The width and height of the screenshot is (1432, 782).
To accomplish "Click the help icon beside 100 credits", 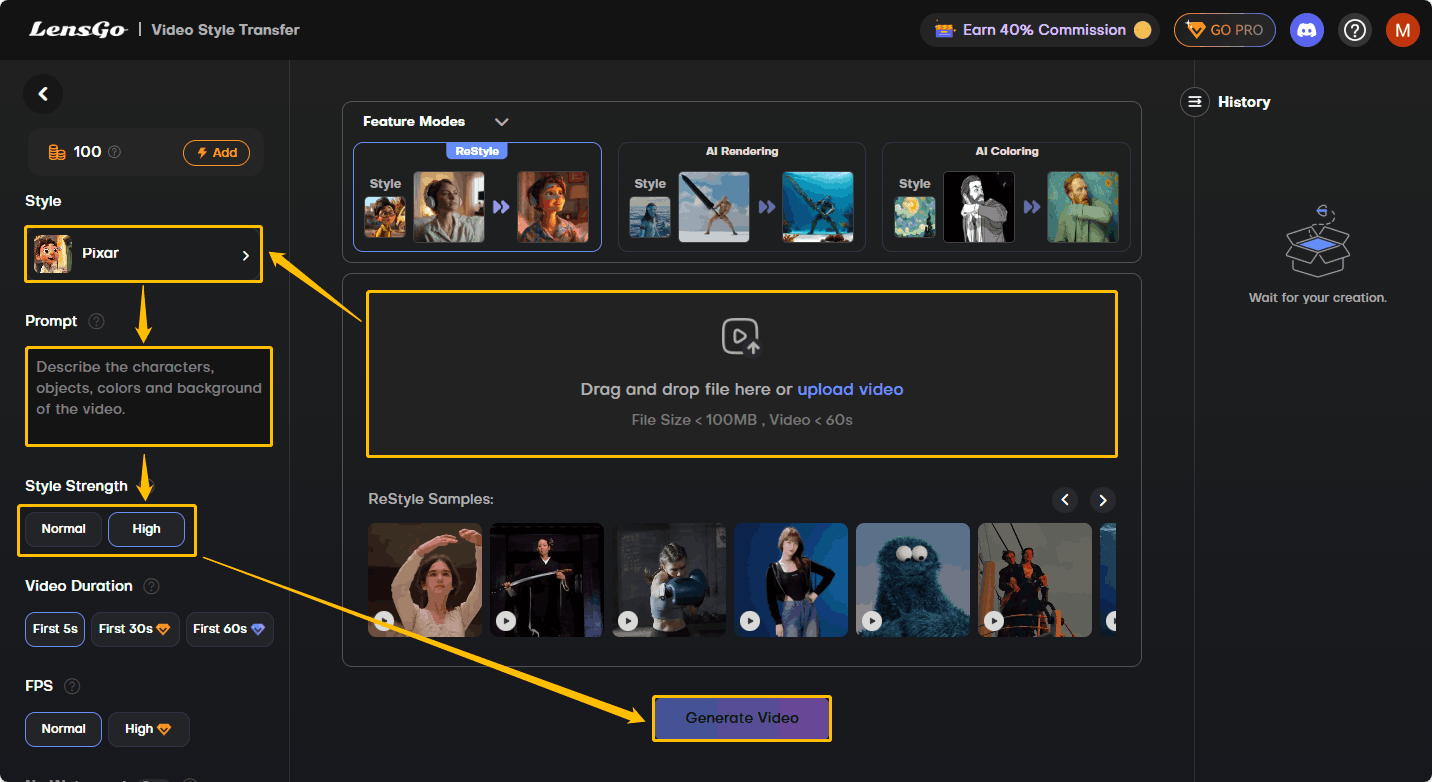I will point(114,152).
